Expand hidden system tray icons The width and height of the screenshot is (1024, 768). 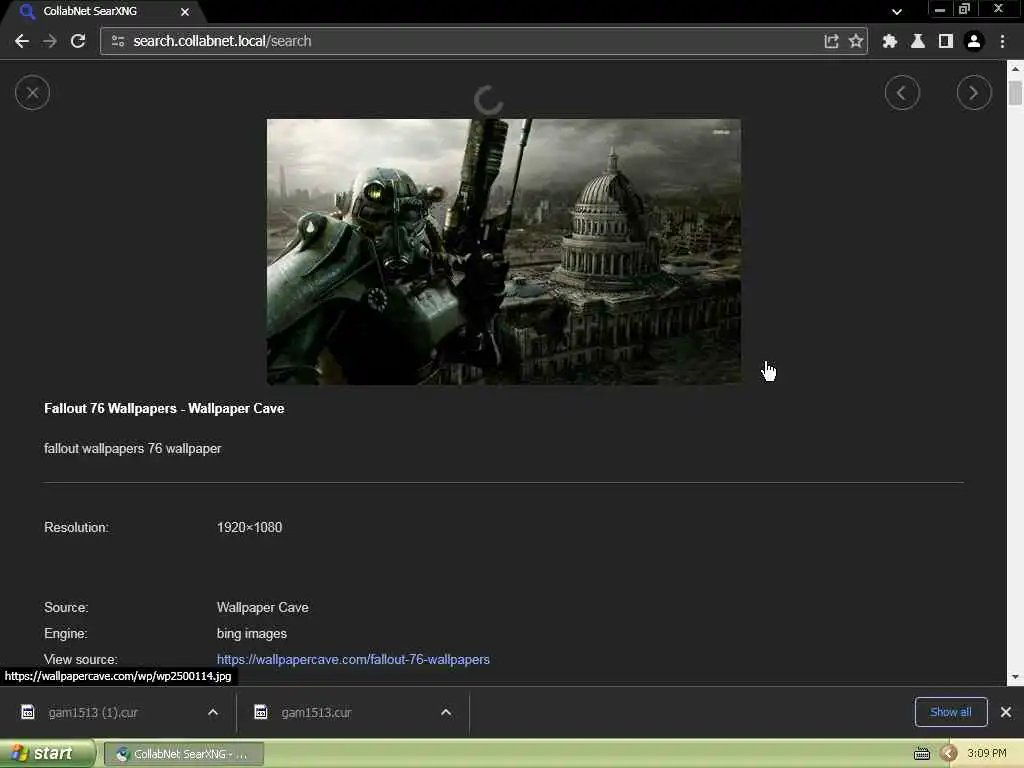pyautogui.click(x=949, y=754)
